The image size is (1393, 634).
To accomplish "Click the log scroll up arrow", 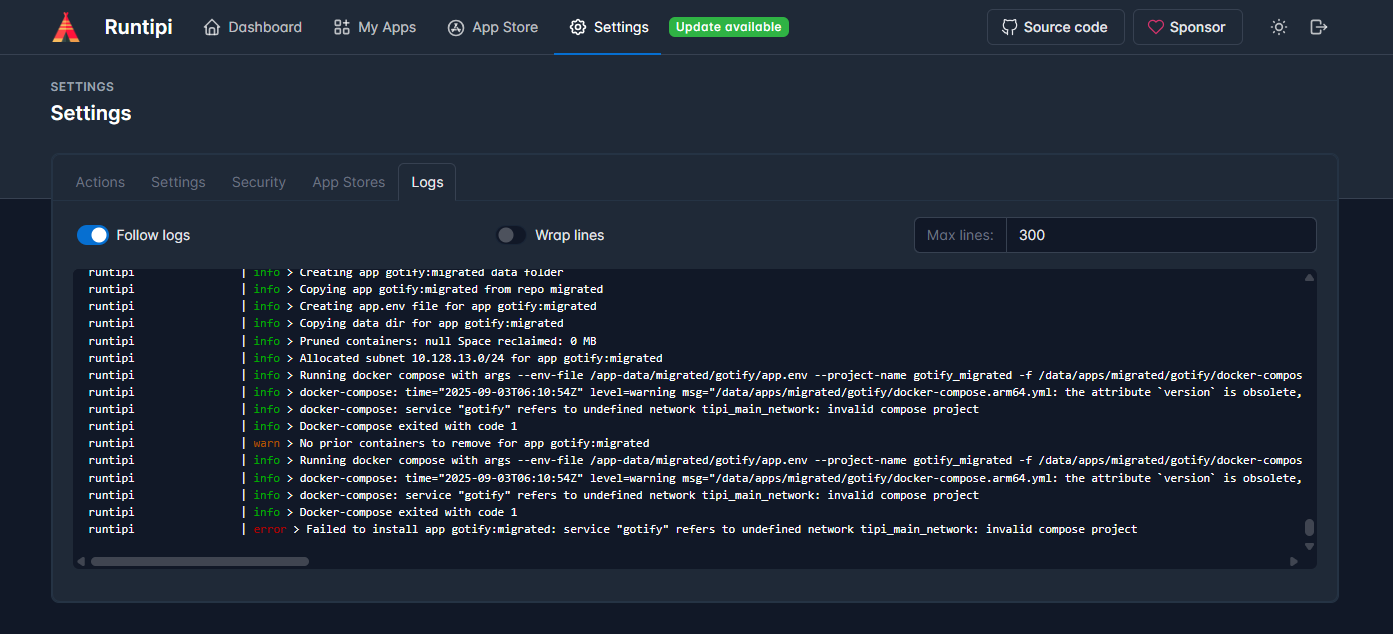I will pyautogui.click(x=1309, y=278).
